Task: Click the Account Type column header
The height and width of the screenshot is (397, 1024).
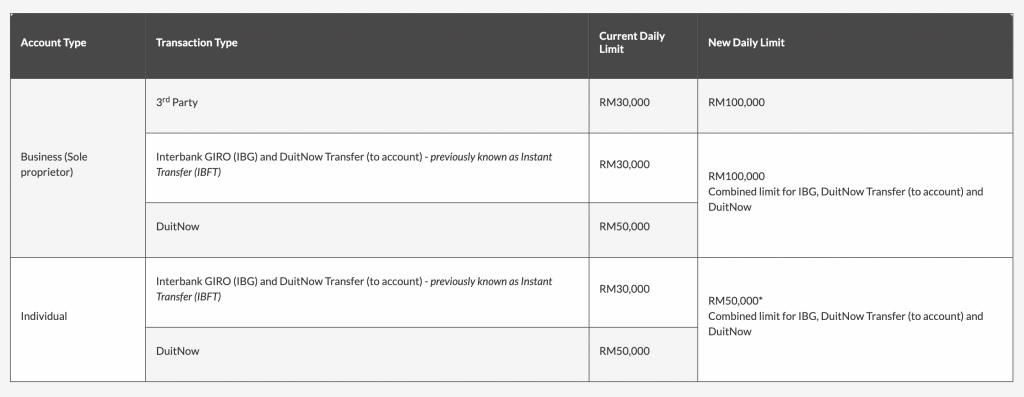Action: click(78, 46)
